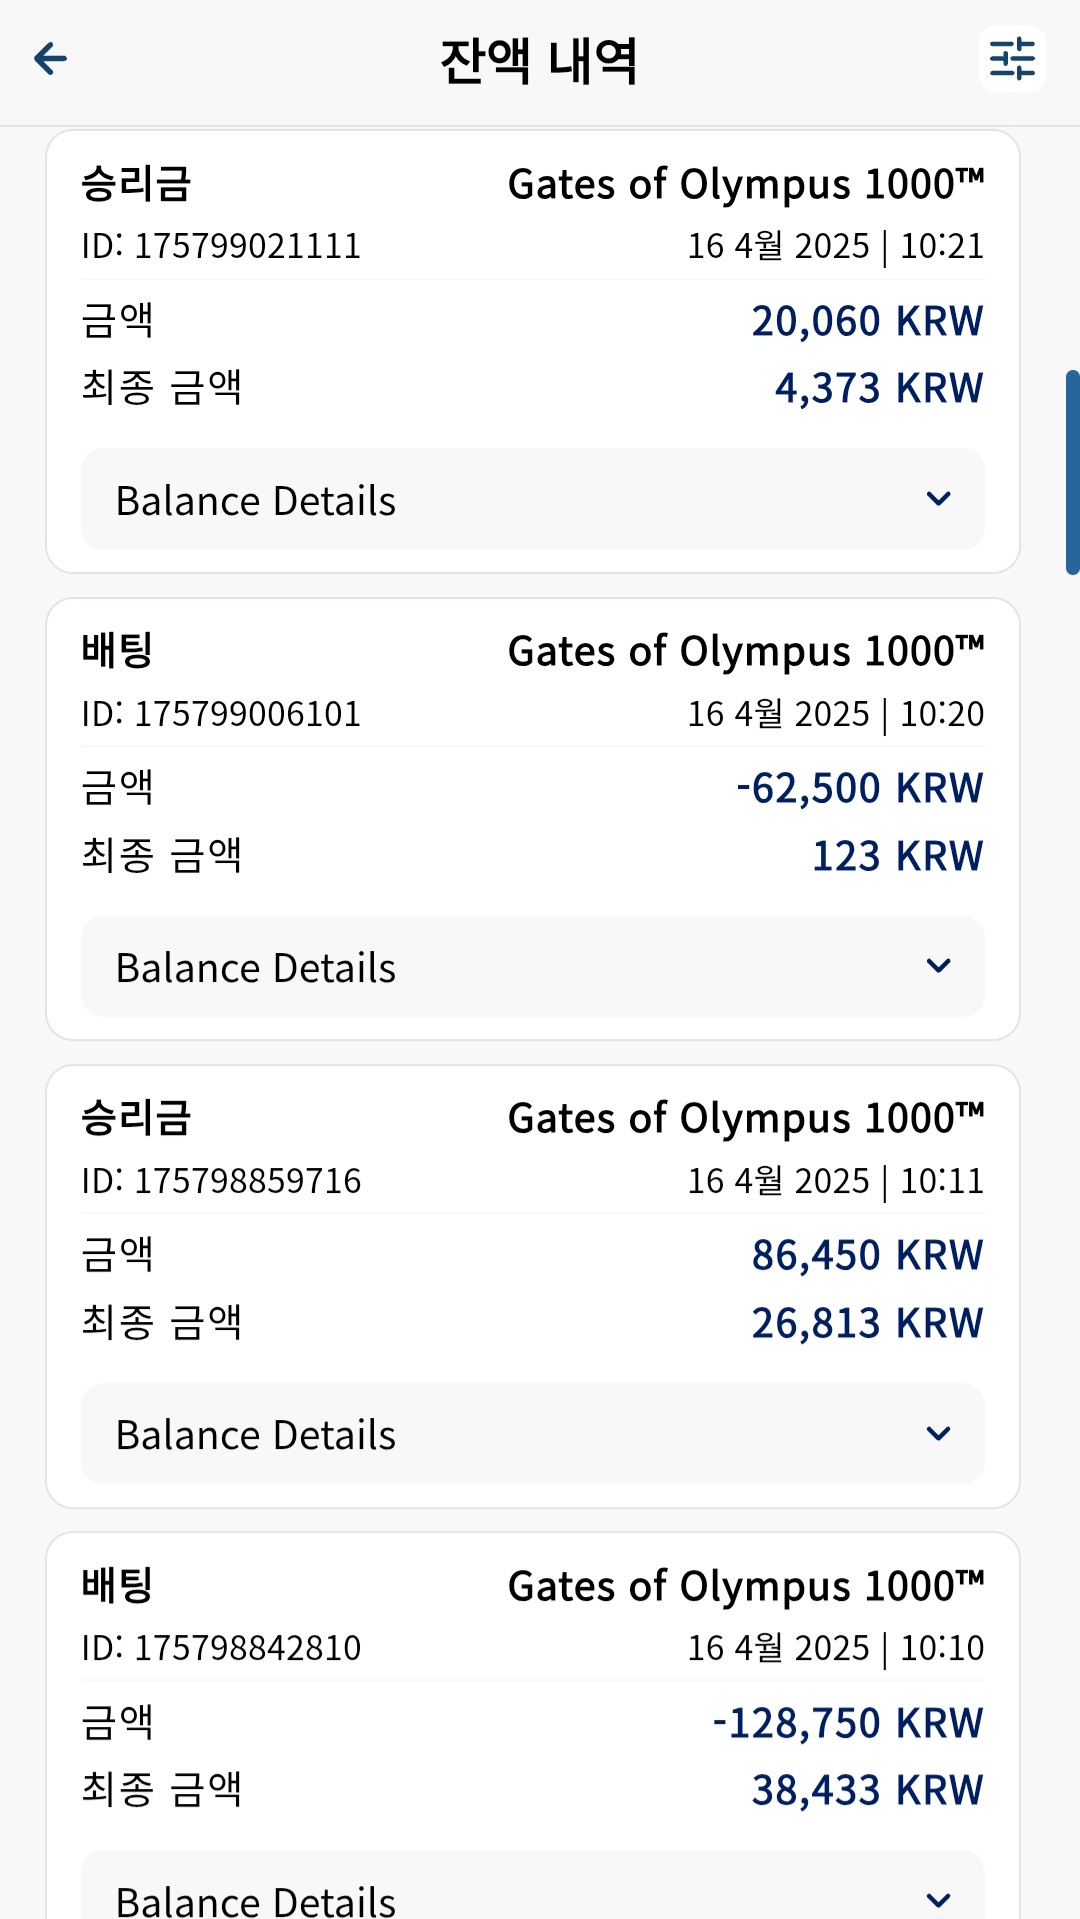
Task: Expand Balance Details for ID 175798859716
Action: [x=533, y=1434]
